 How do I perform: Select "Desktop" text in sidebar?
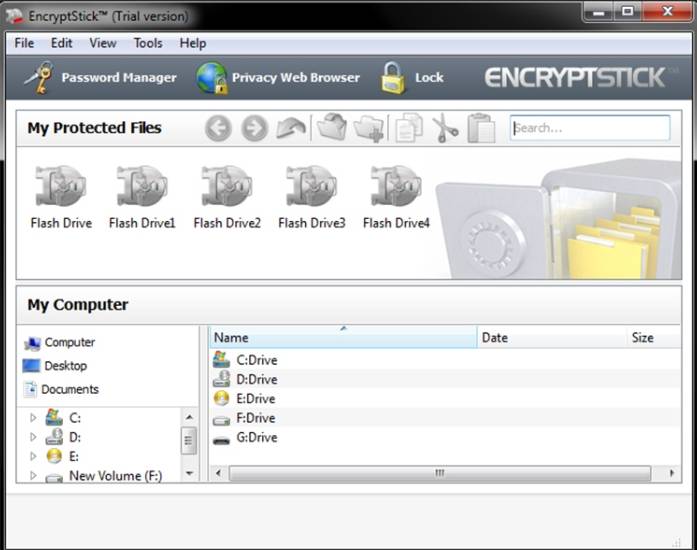click(66, 366)
